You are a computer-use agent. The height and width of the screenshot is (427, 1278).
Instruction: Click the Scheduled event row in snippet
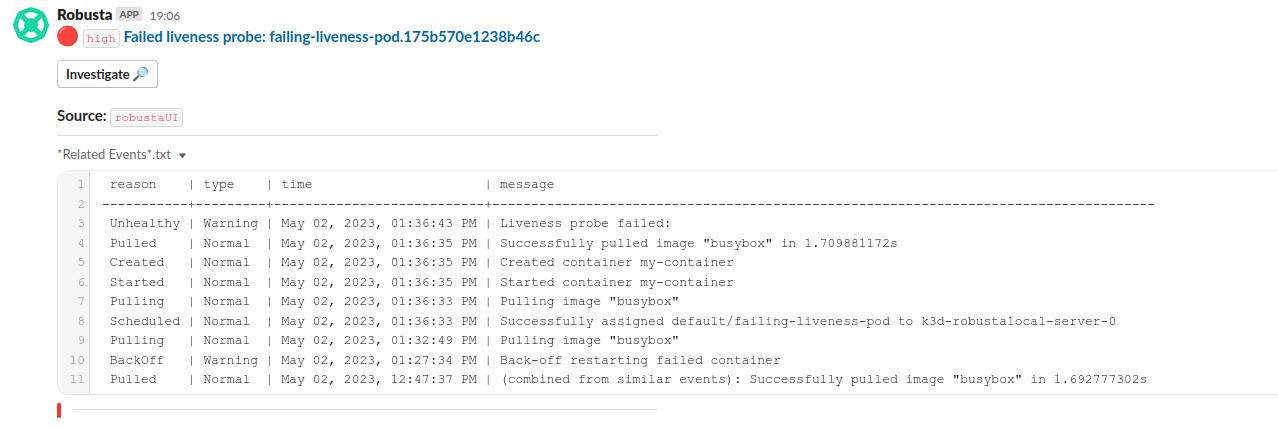(144, 321)
